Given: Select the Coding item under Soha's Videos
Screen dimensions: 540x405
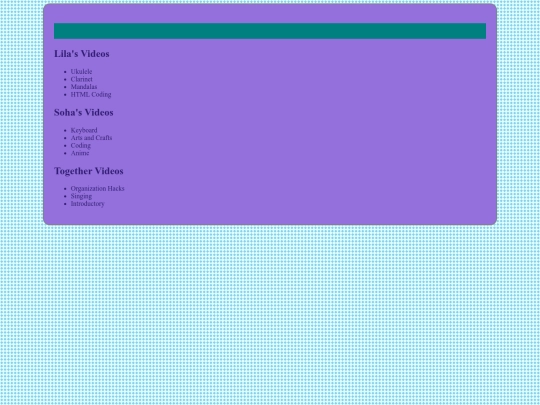Looking at the screenshot, I should tap(81, 145).
